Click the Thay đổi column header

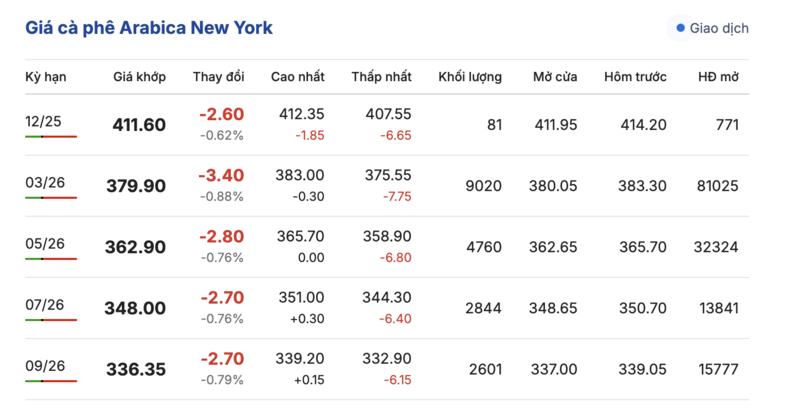pyautogui.click(x=218, y=77)
